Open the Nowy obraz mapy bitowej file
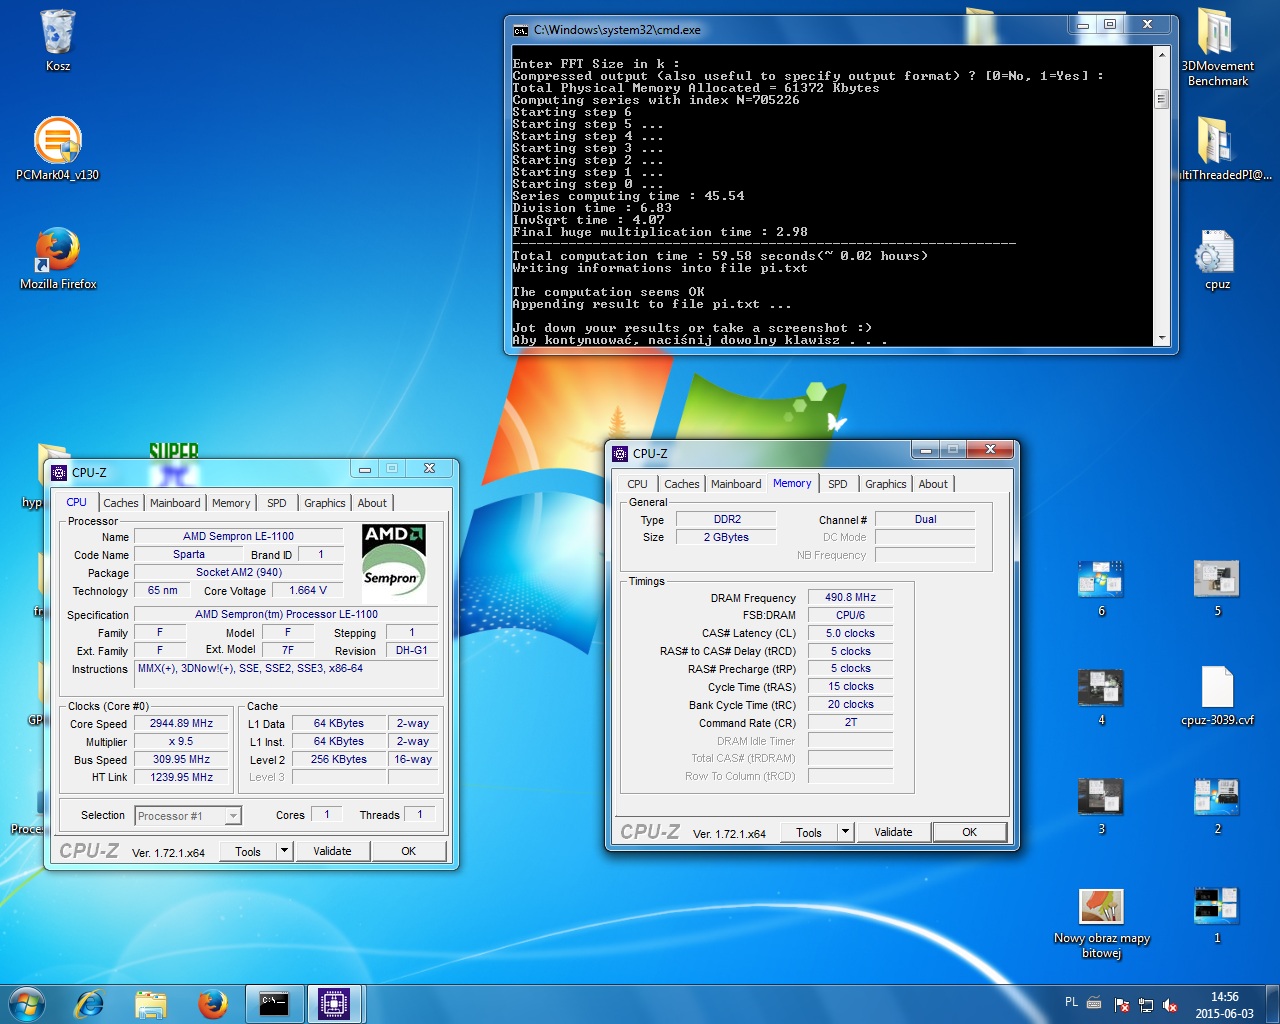This screenshot has height=1024, width=1280. 1101,922
